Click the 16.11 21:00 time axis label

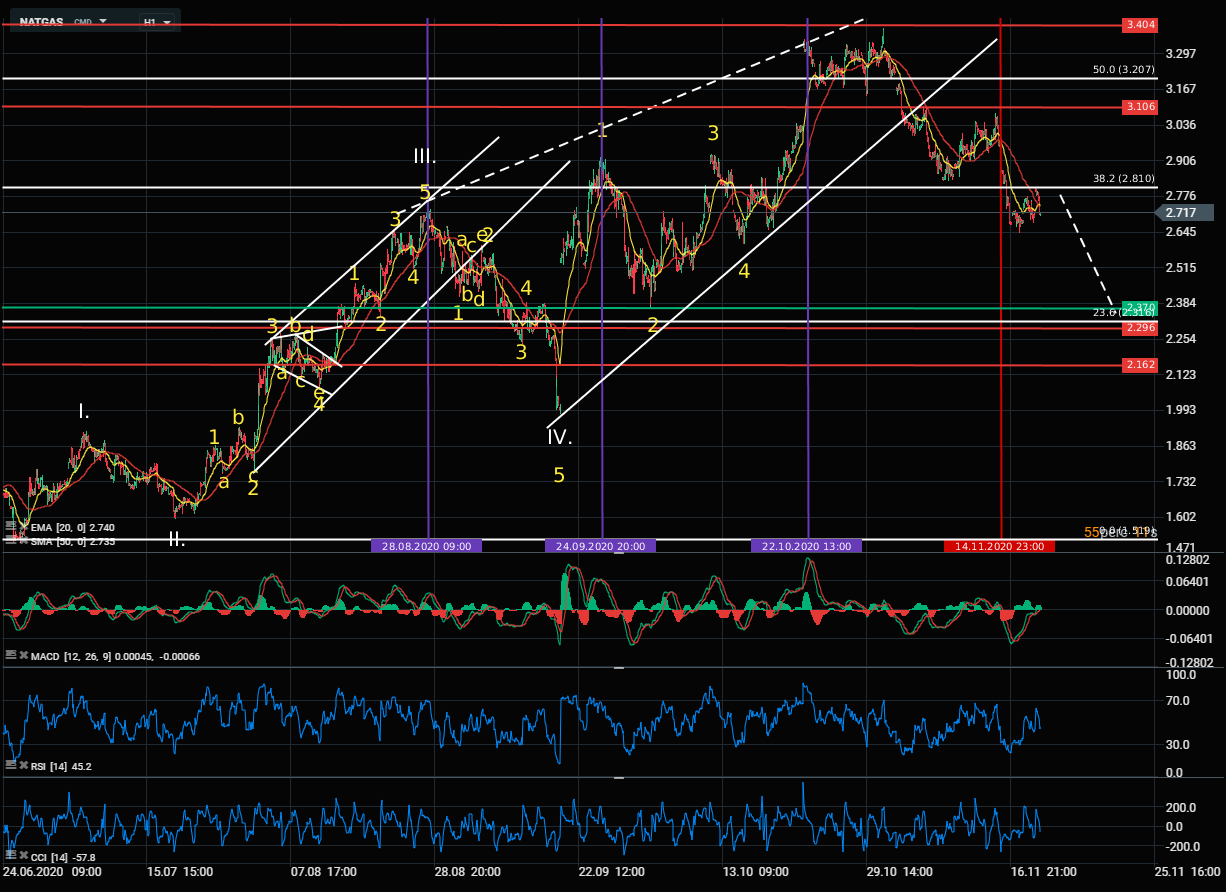(1043, 872)
